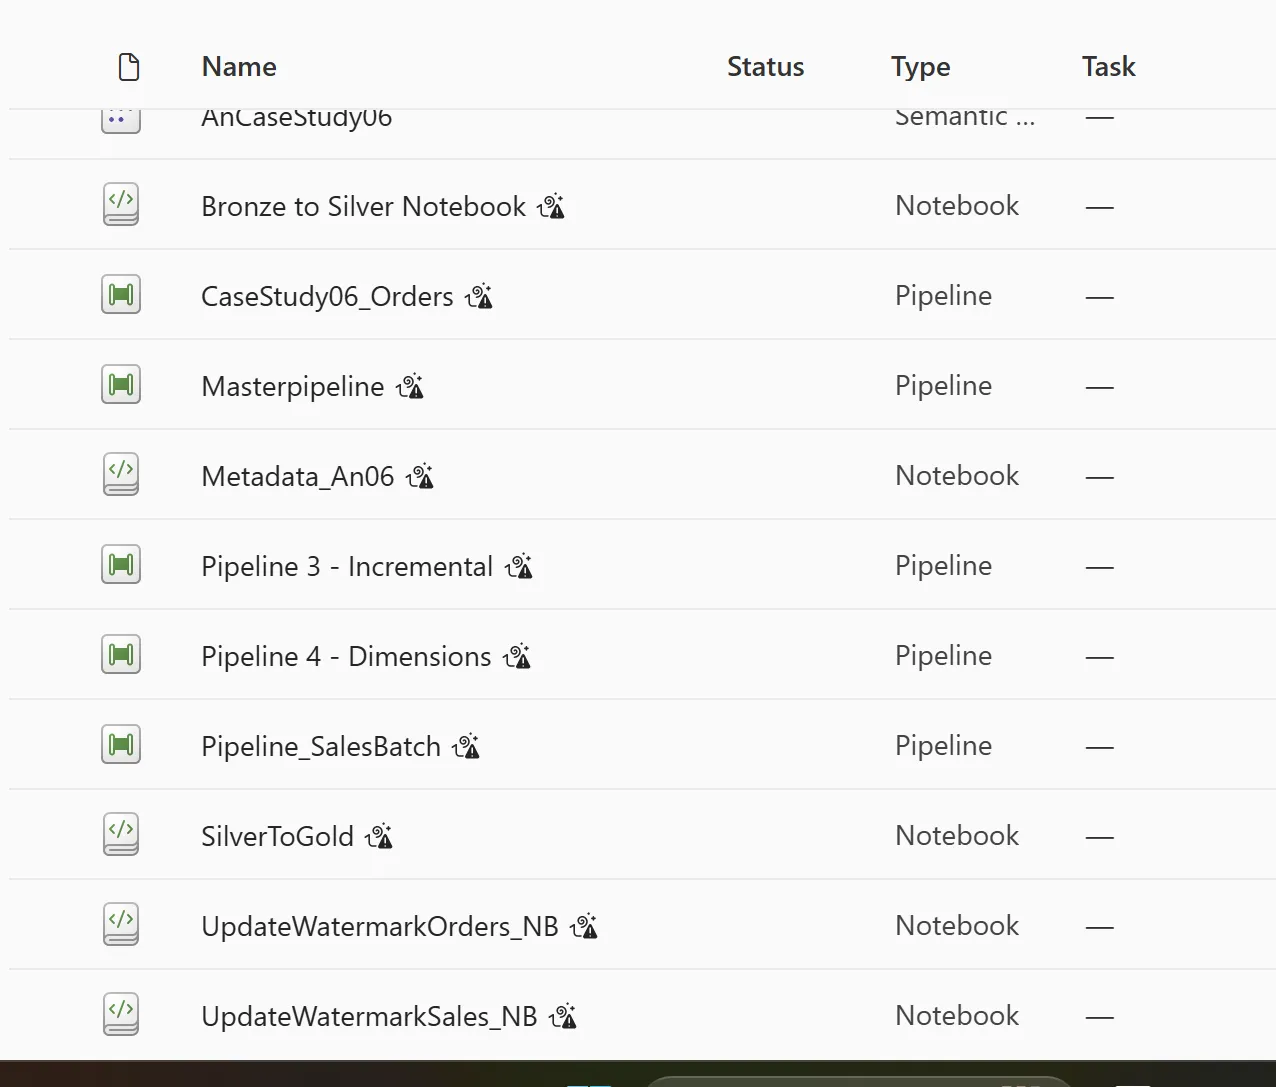Open the Bronze to Silver Notebook item

[x=364, y=206]
